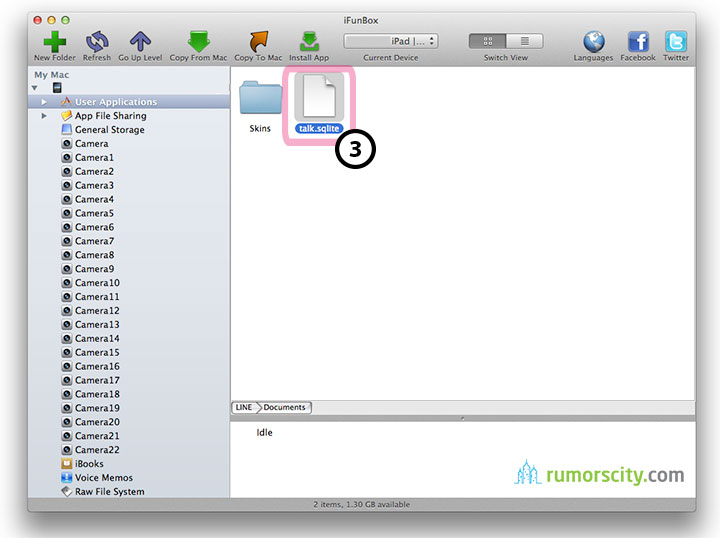Click the New Folder green plus icon
This screenshot has width=720, height=538.
pos(55,42)
